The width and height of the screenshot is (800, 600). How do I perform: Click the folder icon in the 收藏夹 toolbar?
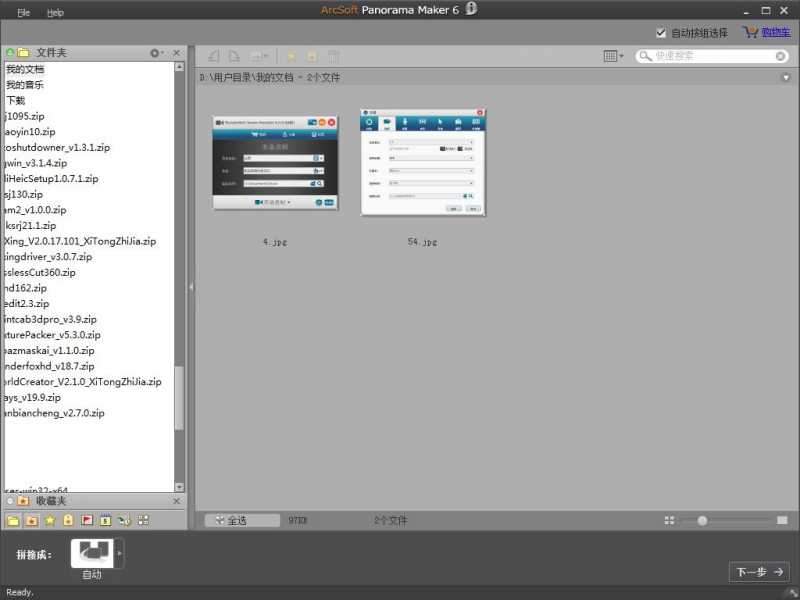click(x=12, y=520)
